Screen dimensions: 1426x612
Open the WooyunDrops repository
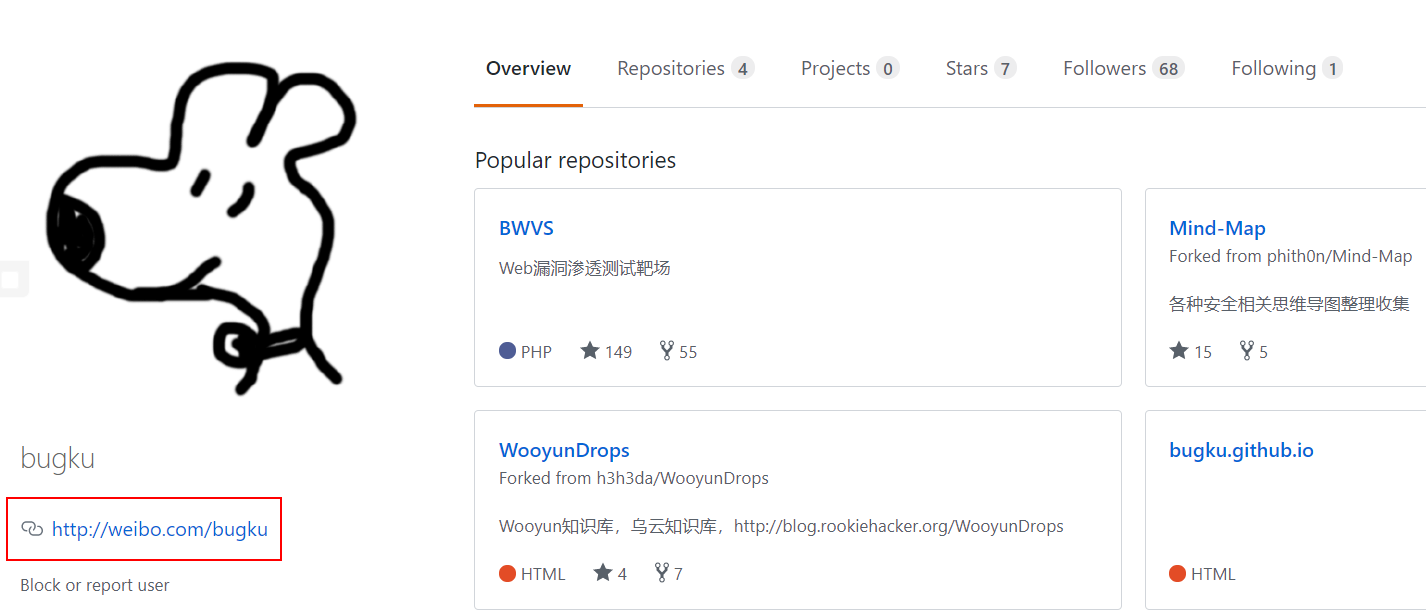564,450
